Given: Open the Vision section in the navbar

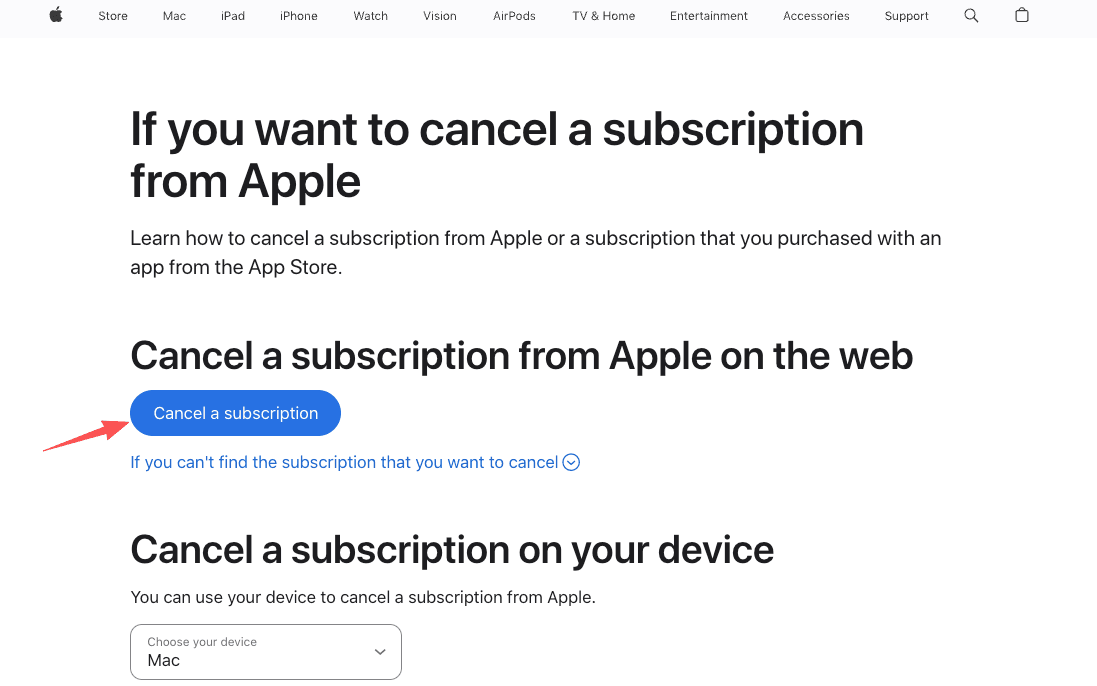Looking at the screenshot, I should click(439, 16).
